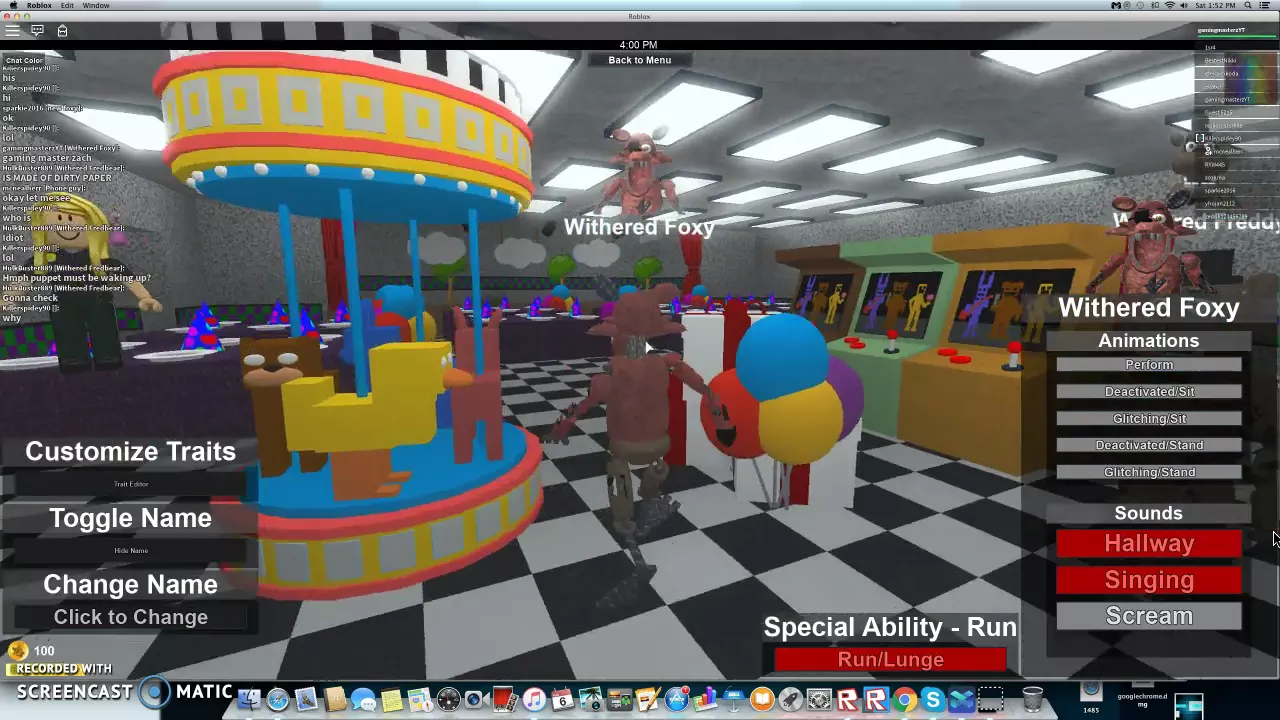Open Skype from the dock

pos(933,700)
